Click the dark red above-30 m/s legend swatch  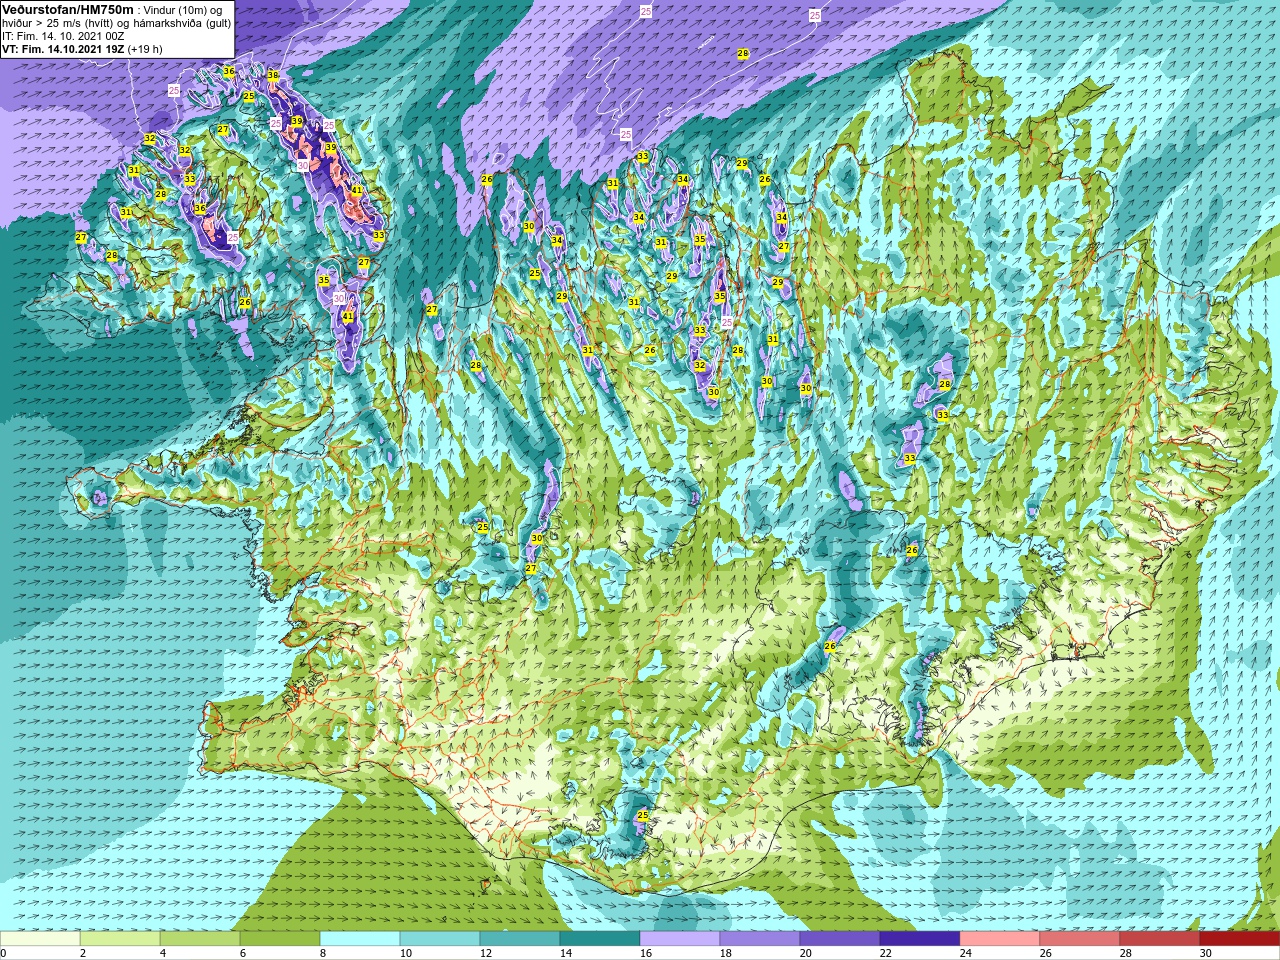(x=1240, y=939)
